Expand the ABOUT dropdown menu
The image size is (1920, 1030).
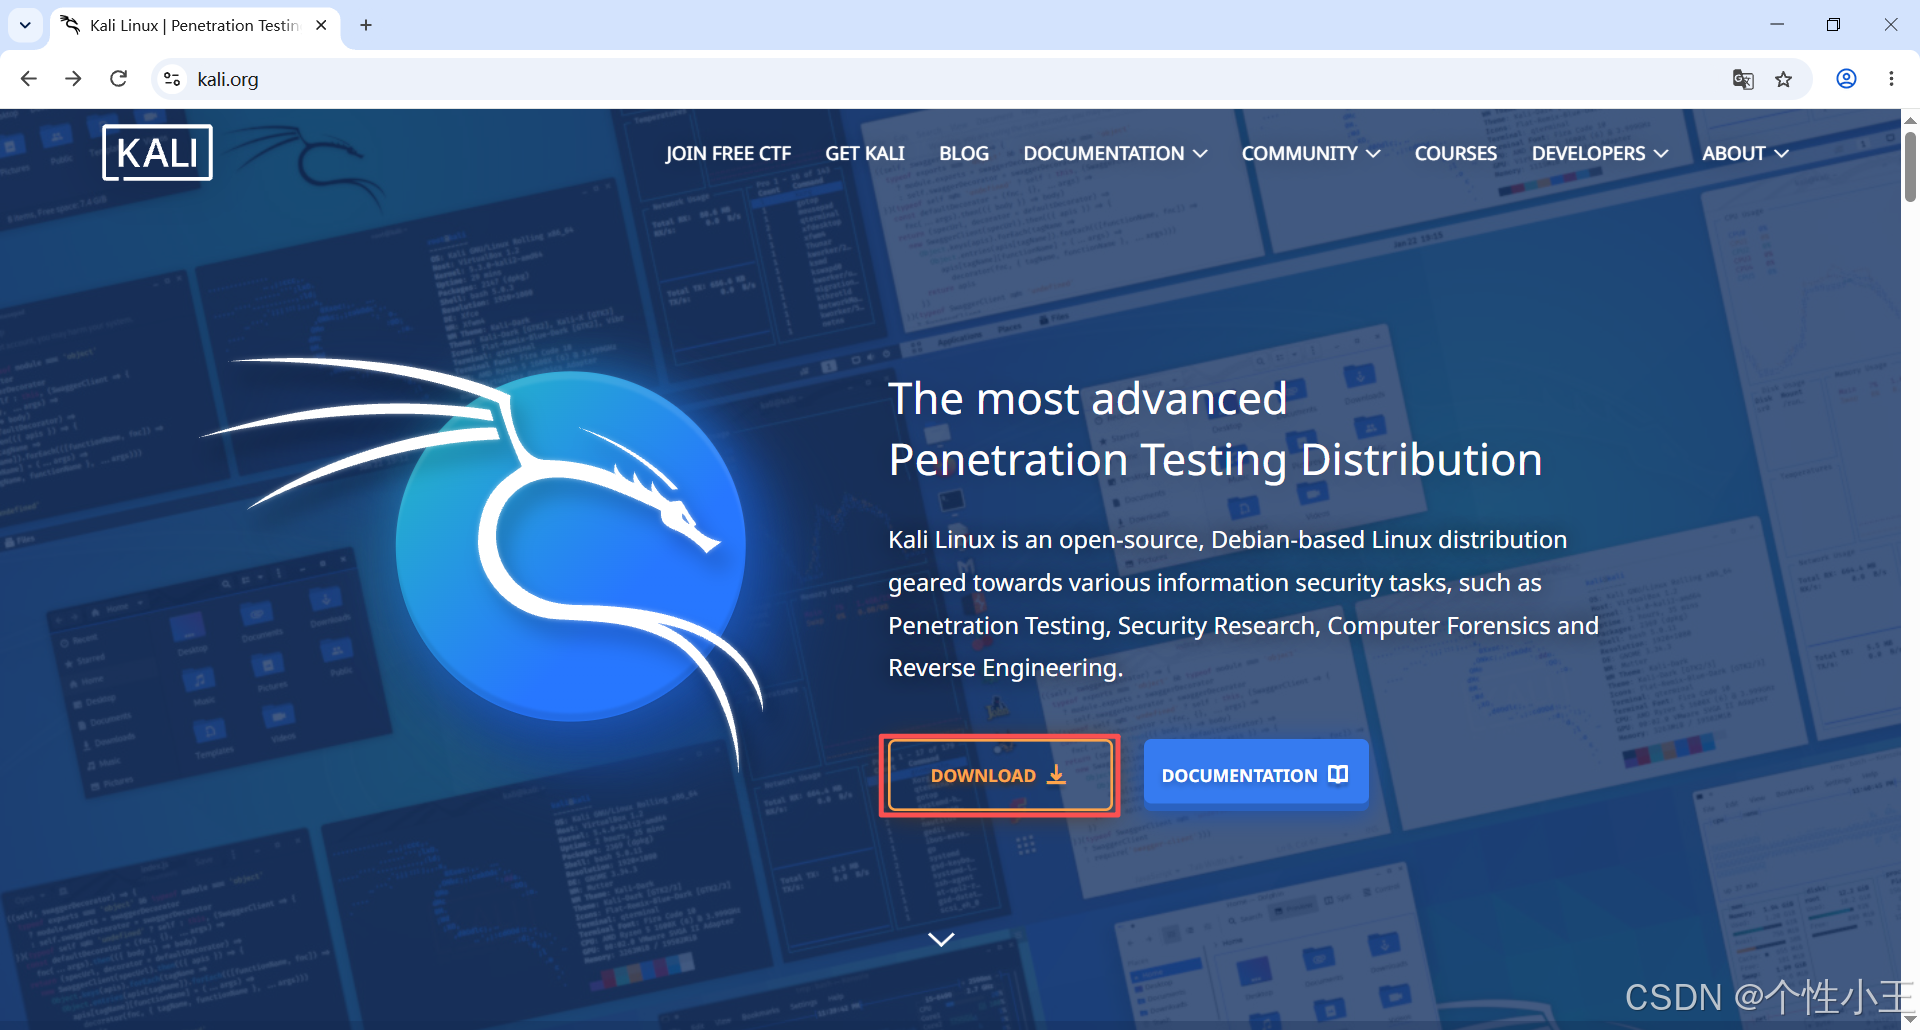point(1745,153)
